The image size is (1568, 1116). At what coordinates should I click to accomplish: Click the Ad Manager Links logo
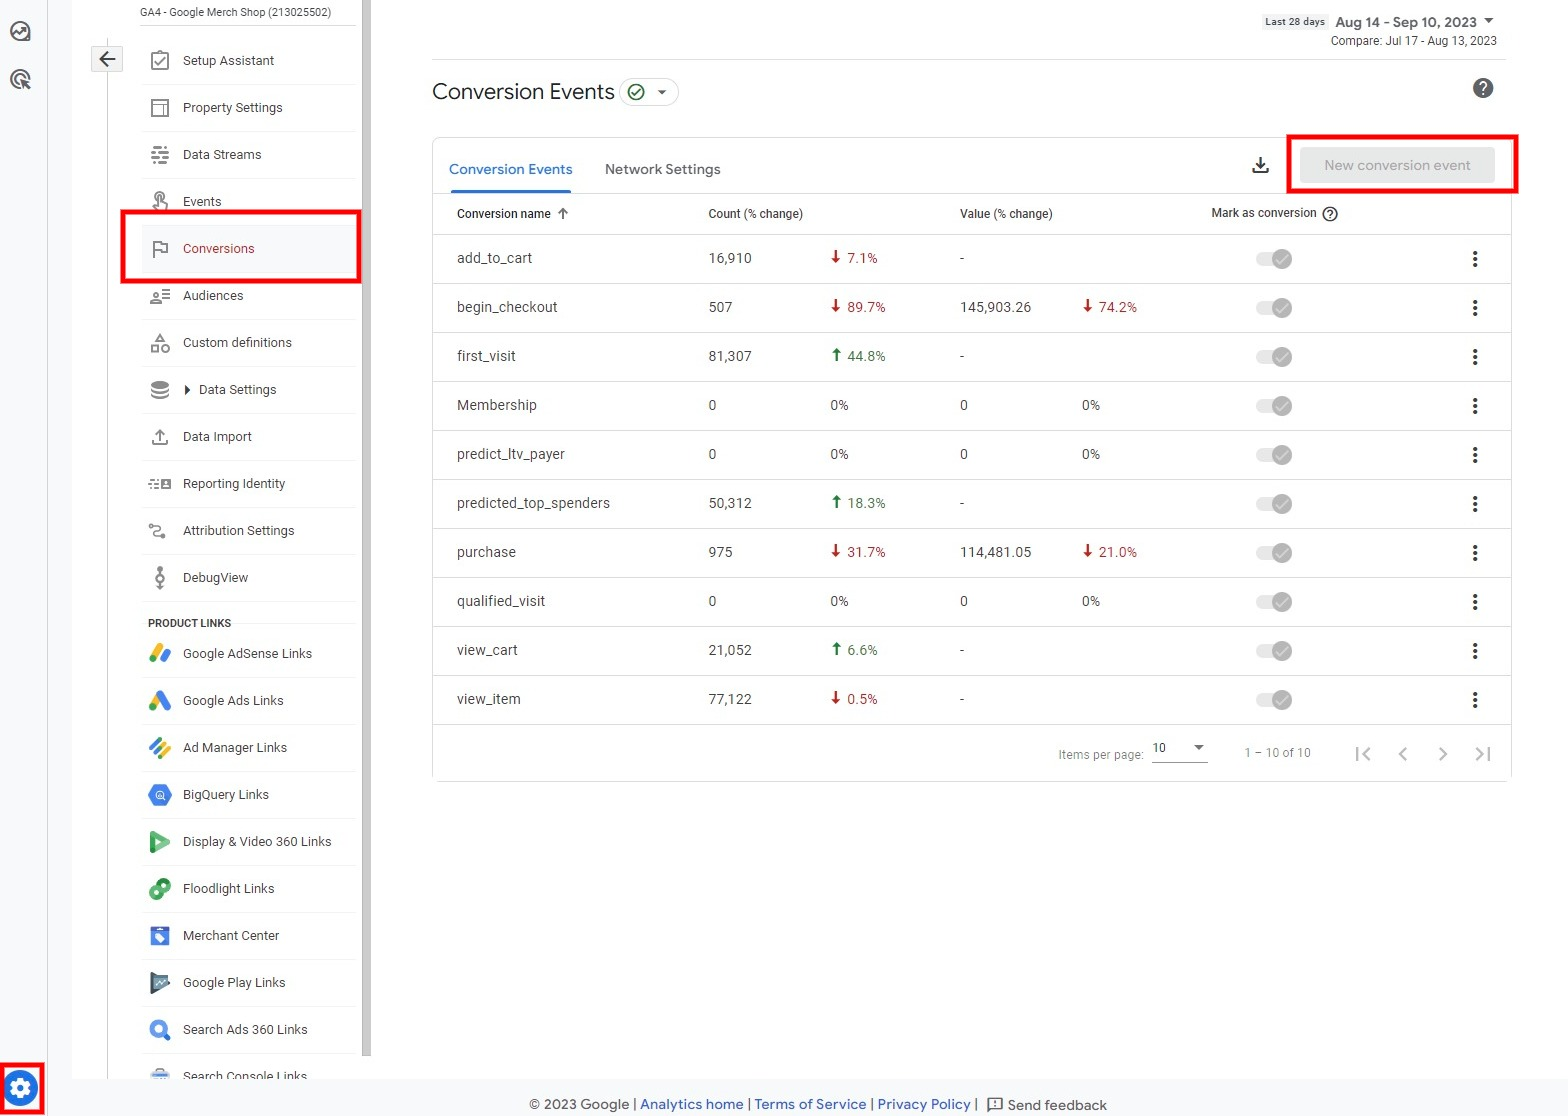point(160,748)
